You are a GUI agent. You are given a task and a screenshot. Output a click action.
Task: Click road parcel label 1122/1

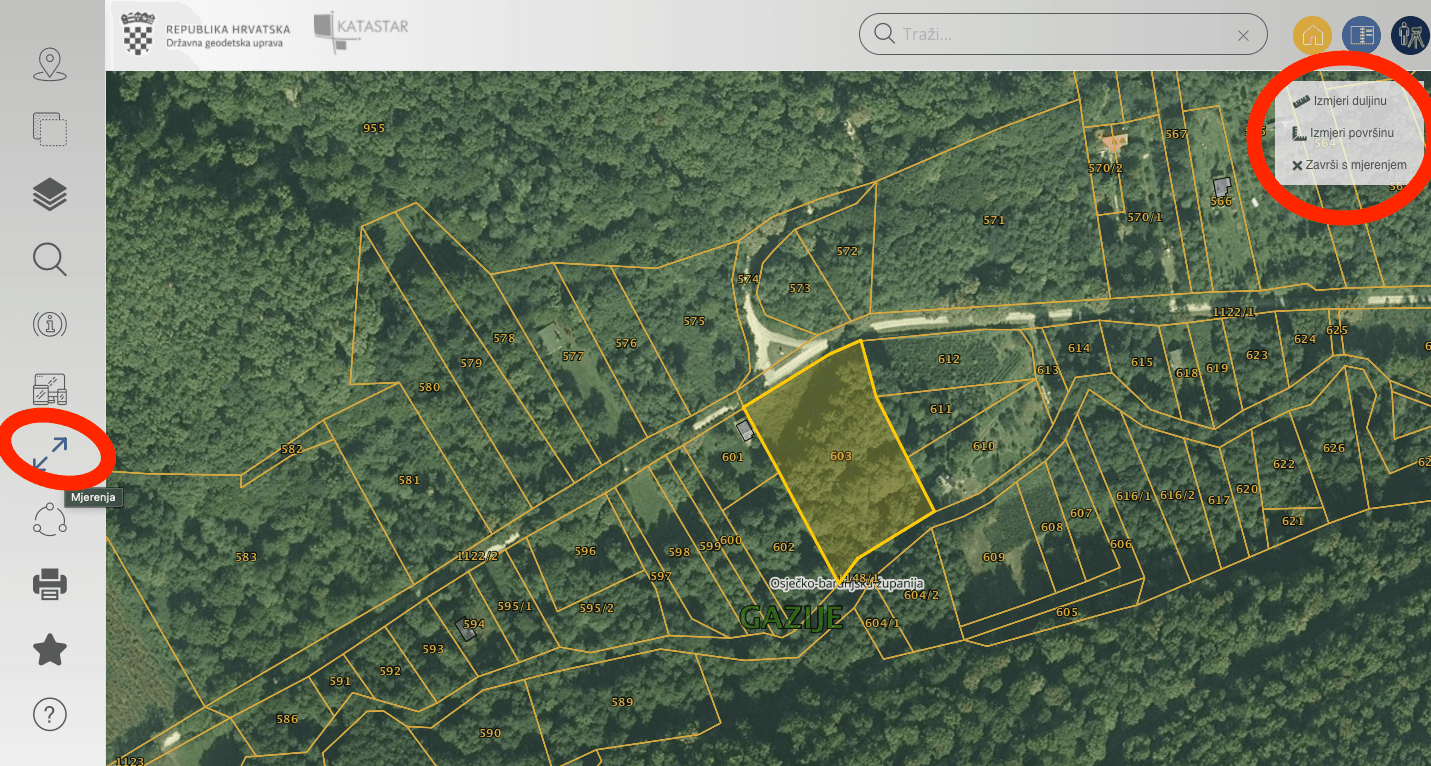pos(1233,312)
